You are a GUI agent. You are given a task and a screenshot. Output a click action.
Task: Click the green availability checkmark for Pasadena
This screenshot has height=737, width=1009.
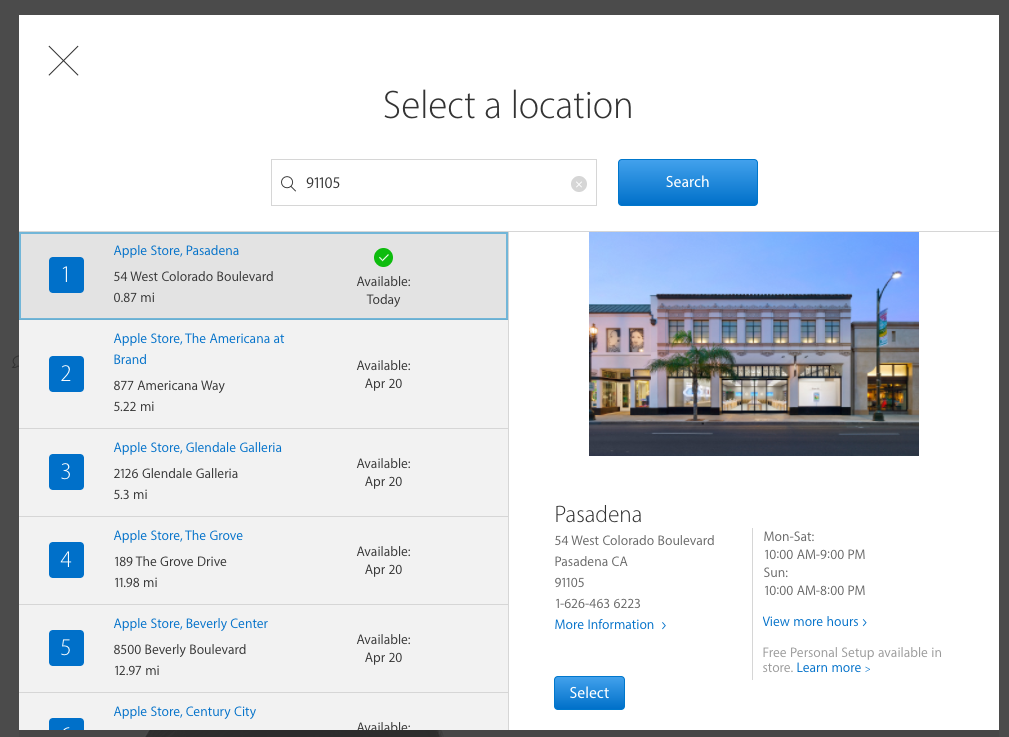point(383,257)
